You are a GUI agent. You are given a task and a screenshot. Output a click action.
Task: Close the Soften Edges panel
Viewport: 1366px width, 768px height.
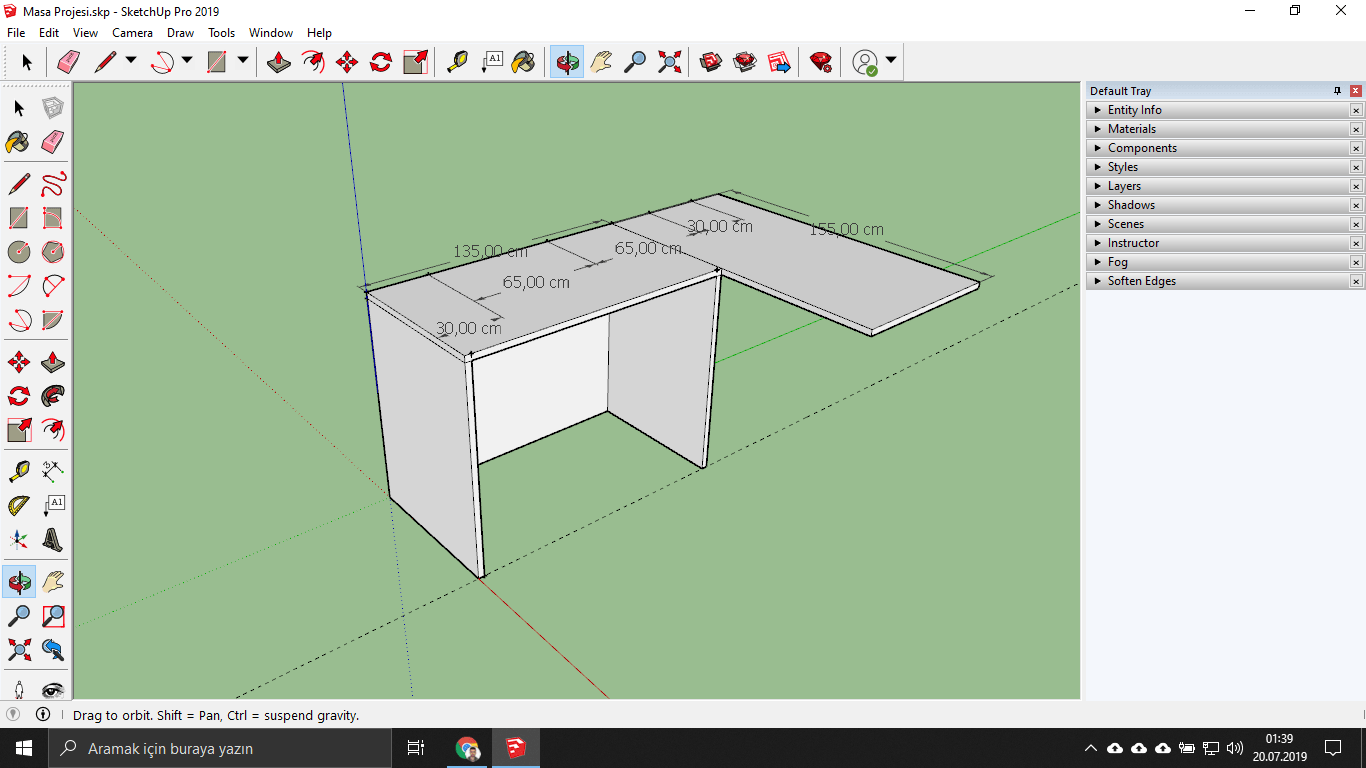[1356, 282]
